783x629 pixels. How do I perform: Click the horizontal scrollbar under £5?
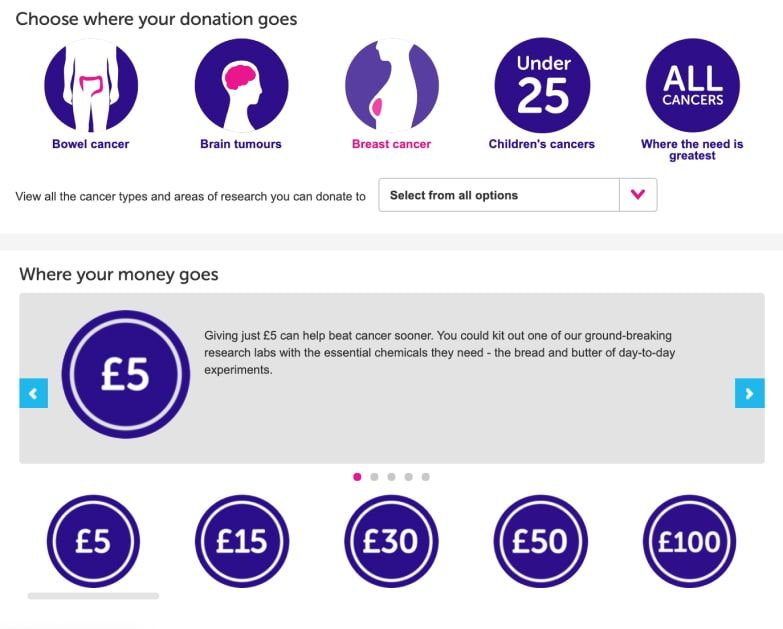pyautogui.click(x=93, y=596)
